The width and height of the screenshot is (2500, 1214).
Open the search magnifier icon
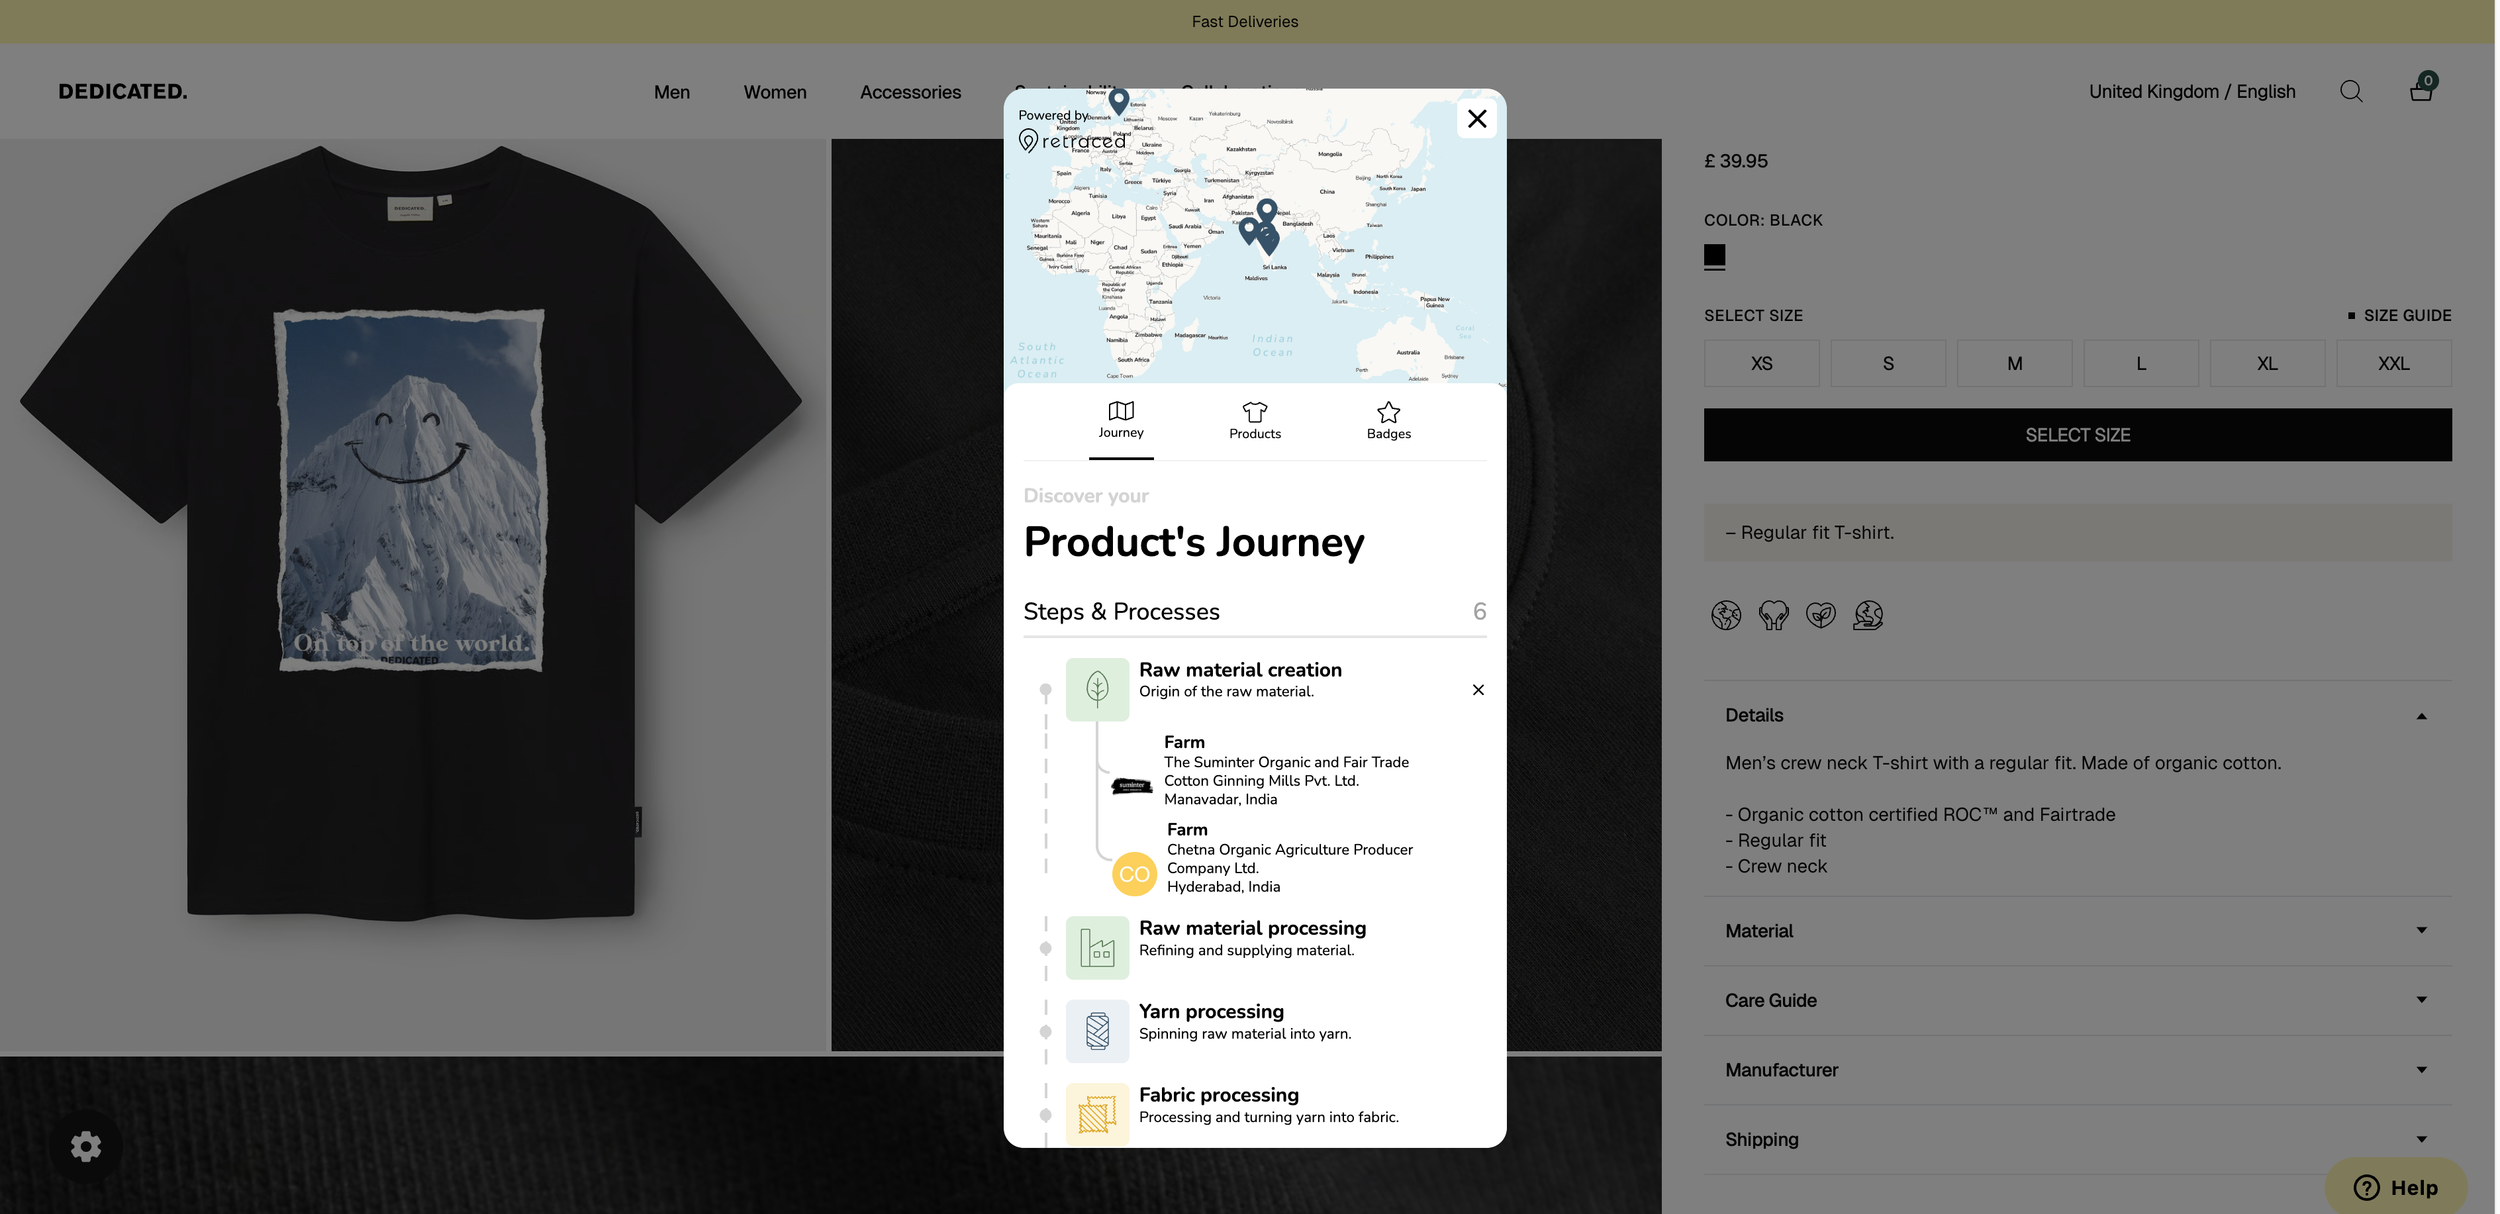pos(2351,92)
